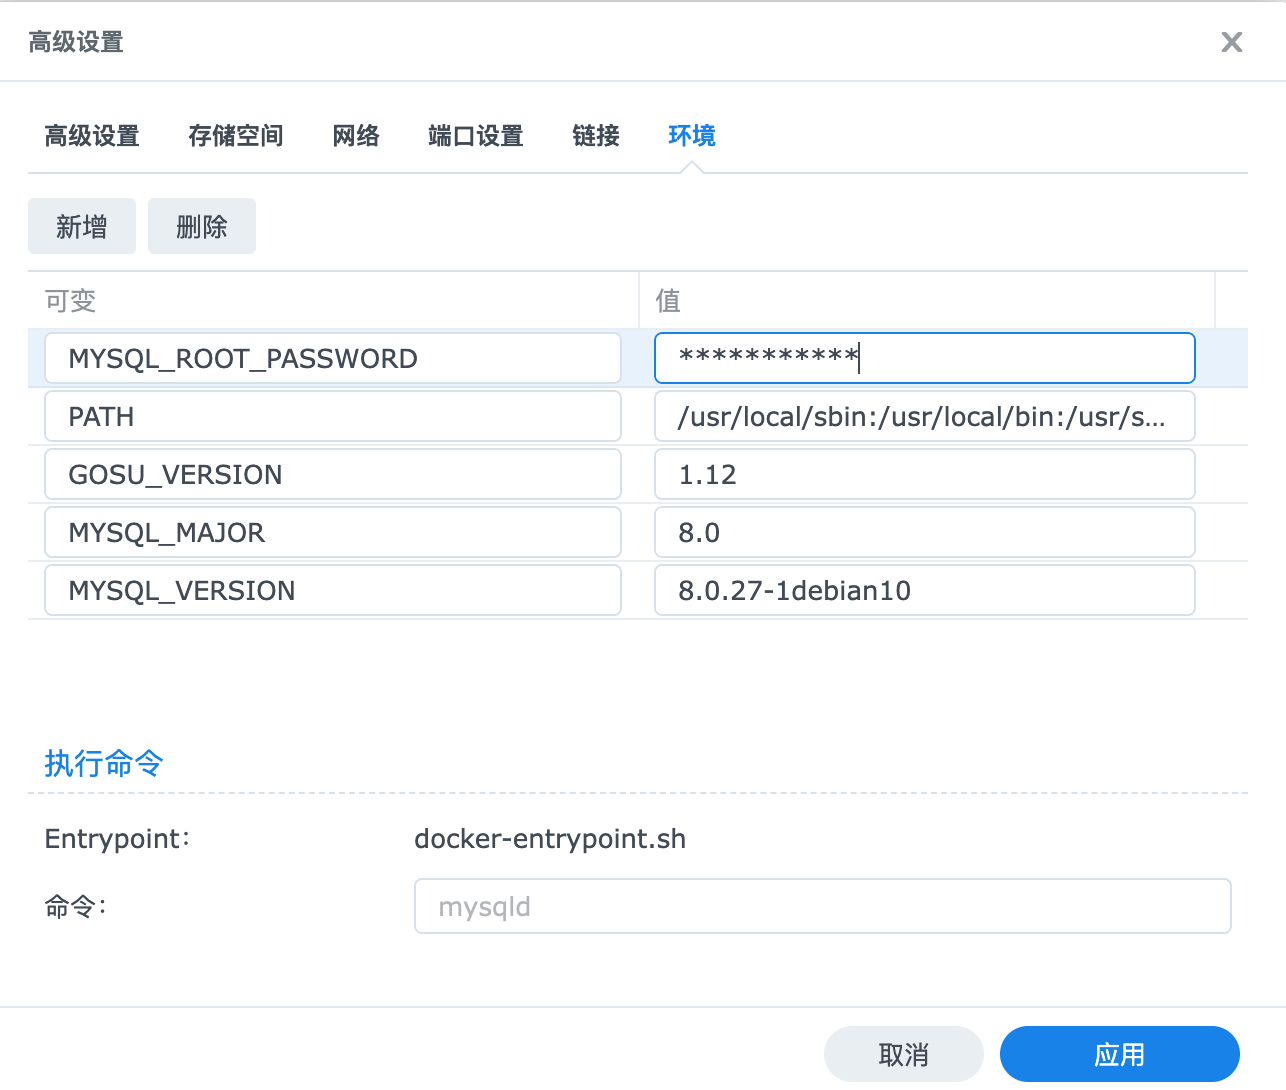
Task: Click the Entrypoint: label
Action: (x=117, y=838)
